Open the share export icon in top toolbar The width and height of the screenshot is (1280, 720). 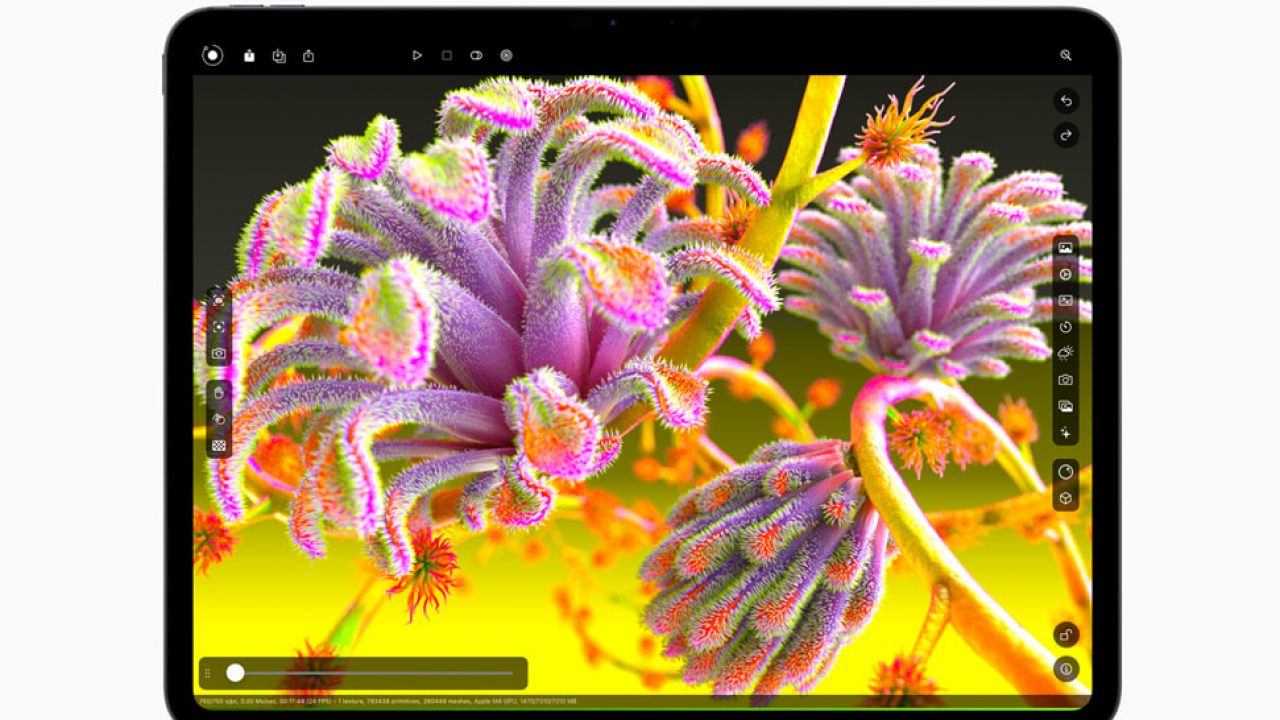pos(308,56)
